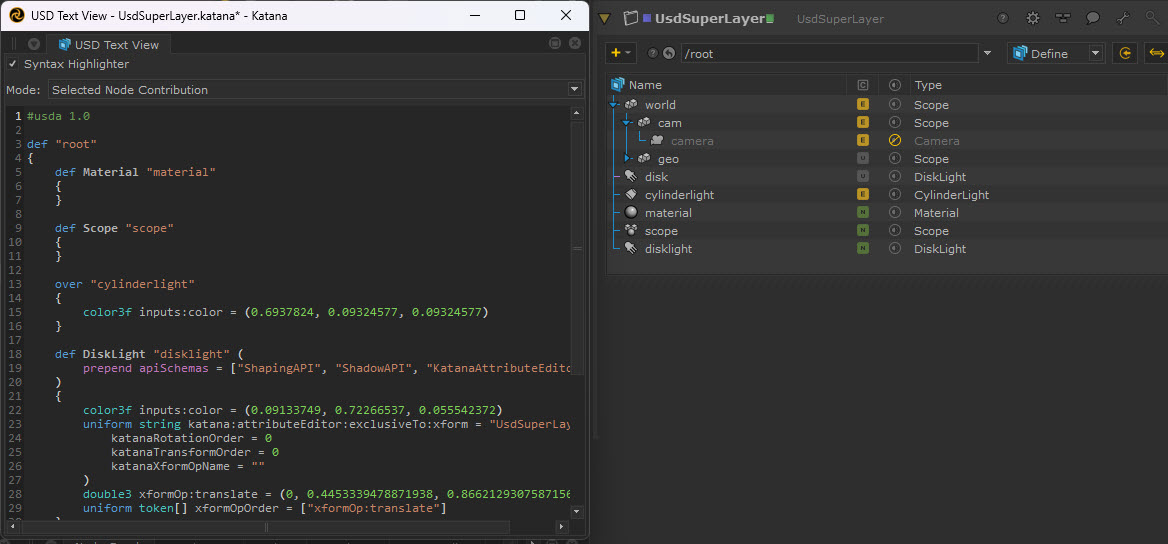
Task: Click the /root path input field
Action: pyautogui.click(x=830, y=54)
